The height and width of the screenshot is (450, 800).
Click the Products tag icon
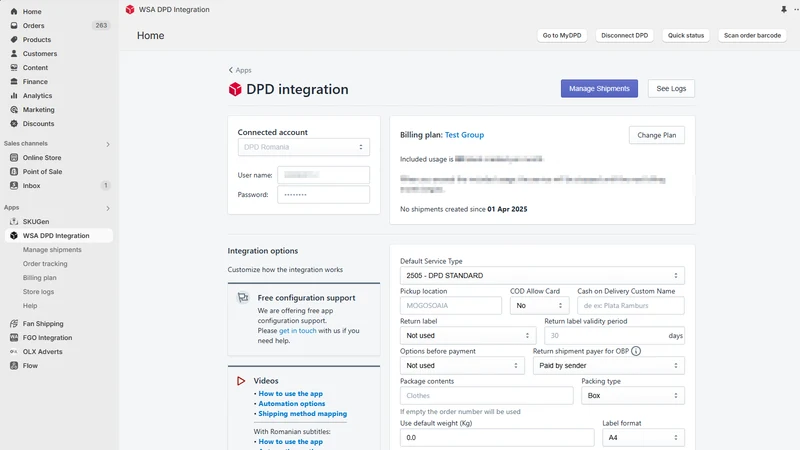[x=14, y=39]
